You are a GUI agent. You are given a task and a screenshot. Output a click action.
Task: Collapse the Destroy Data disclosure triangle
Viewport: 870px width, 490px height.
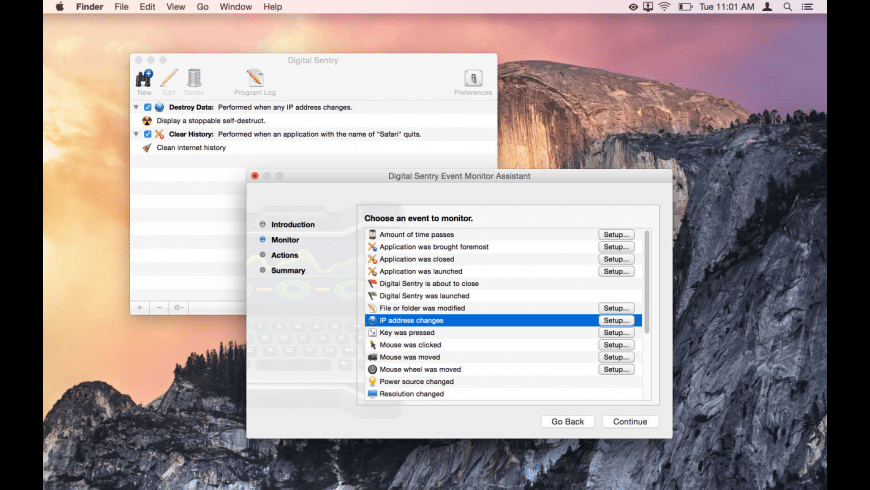click(x=136, y=107)
